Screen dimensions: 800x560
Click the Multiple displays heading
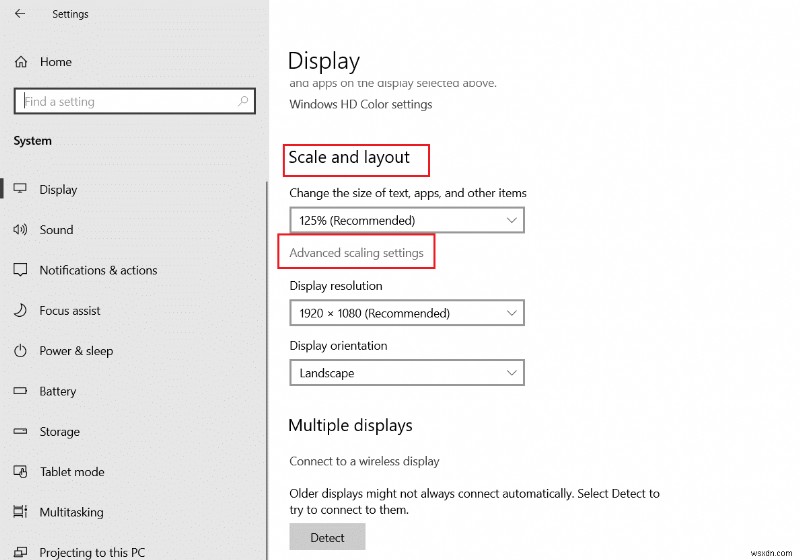click(x=351, y=425)
